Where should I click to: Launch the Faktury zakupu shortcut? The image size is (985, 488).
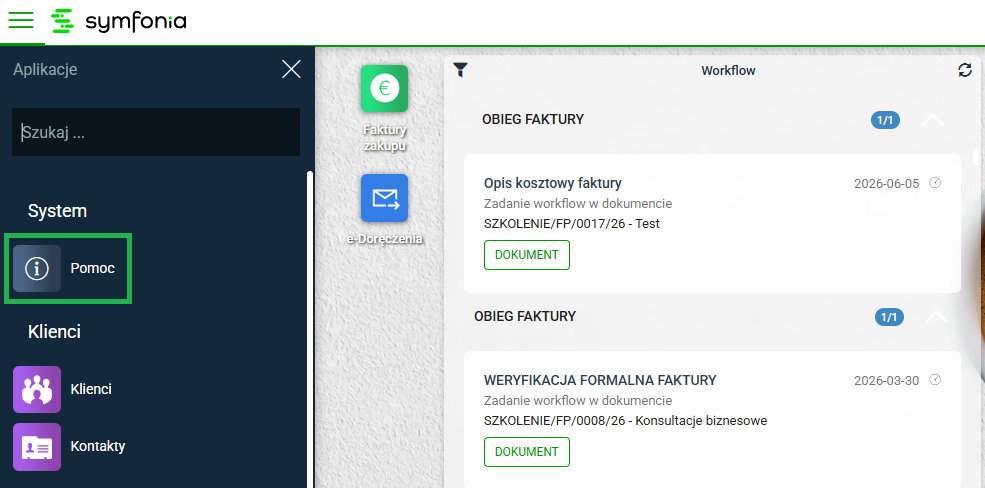[384, 89]
